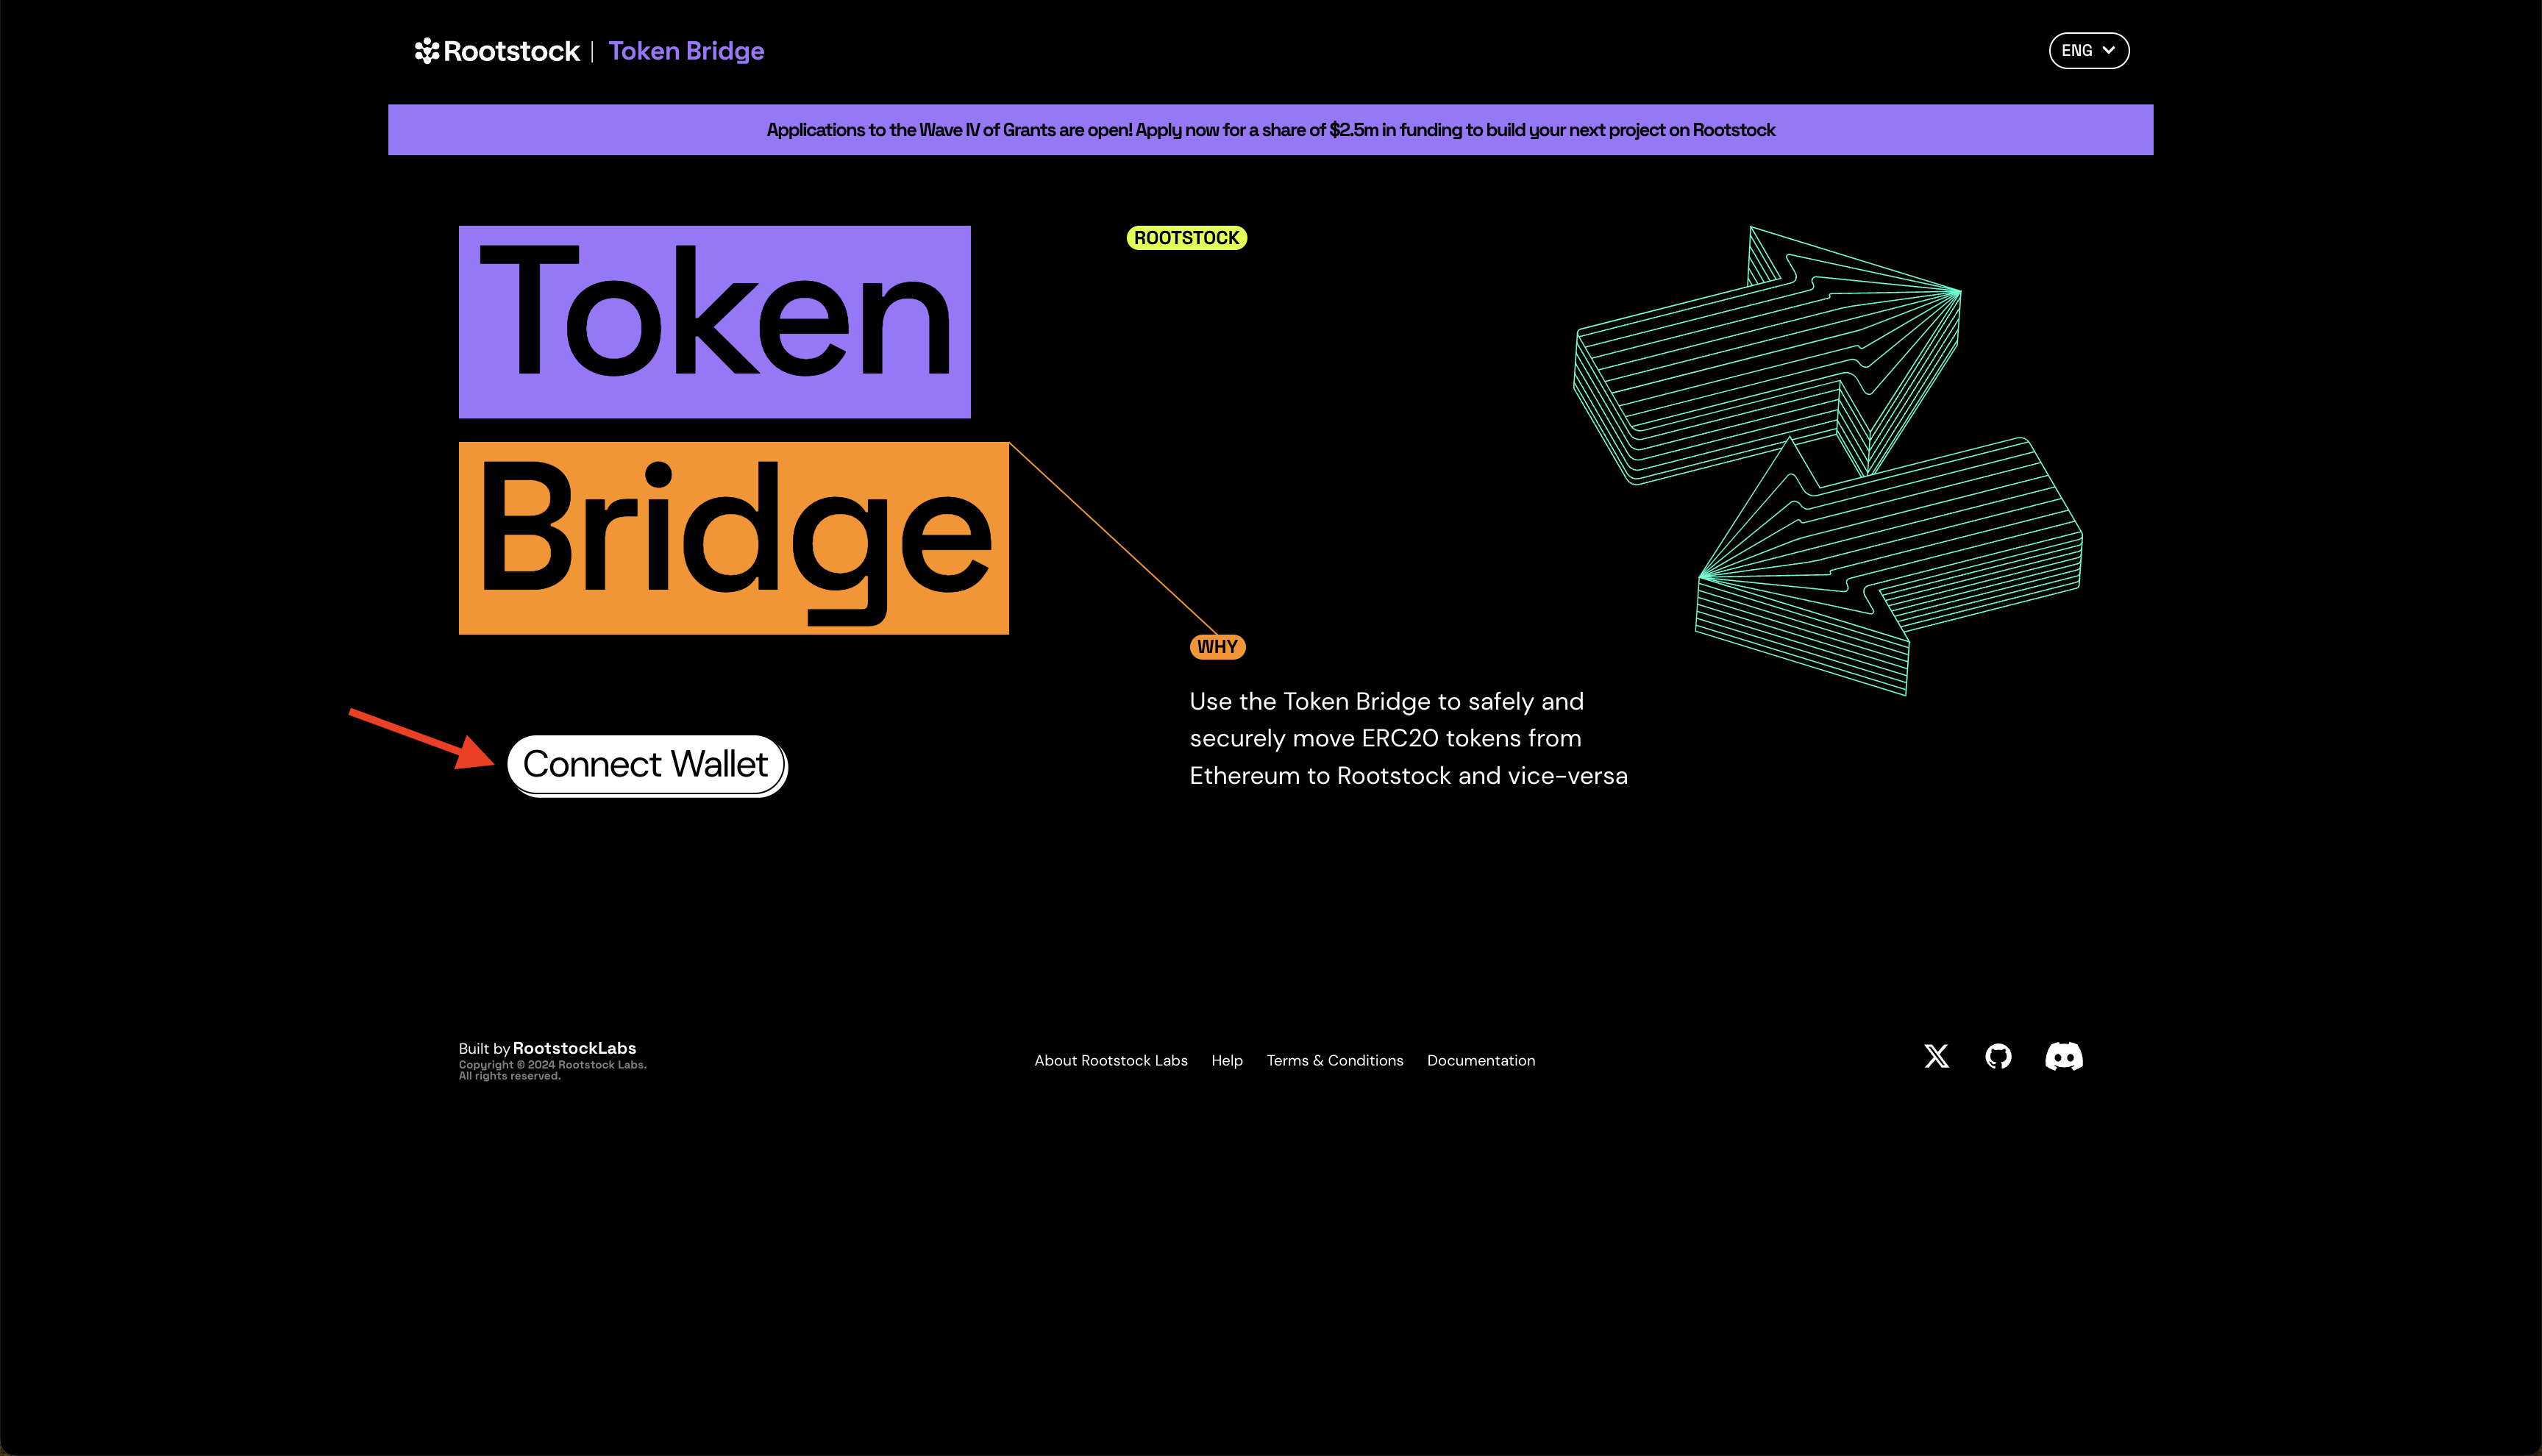Click the grants announcement banner link
The width and height of the screenshot is (2542, 1456).
coord(1271,129)
